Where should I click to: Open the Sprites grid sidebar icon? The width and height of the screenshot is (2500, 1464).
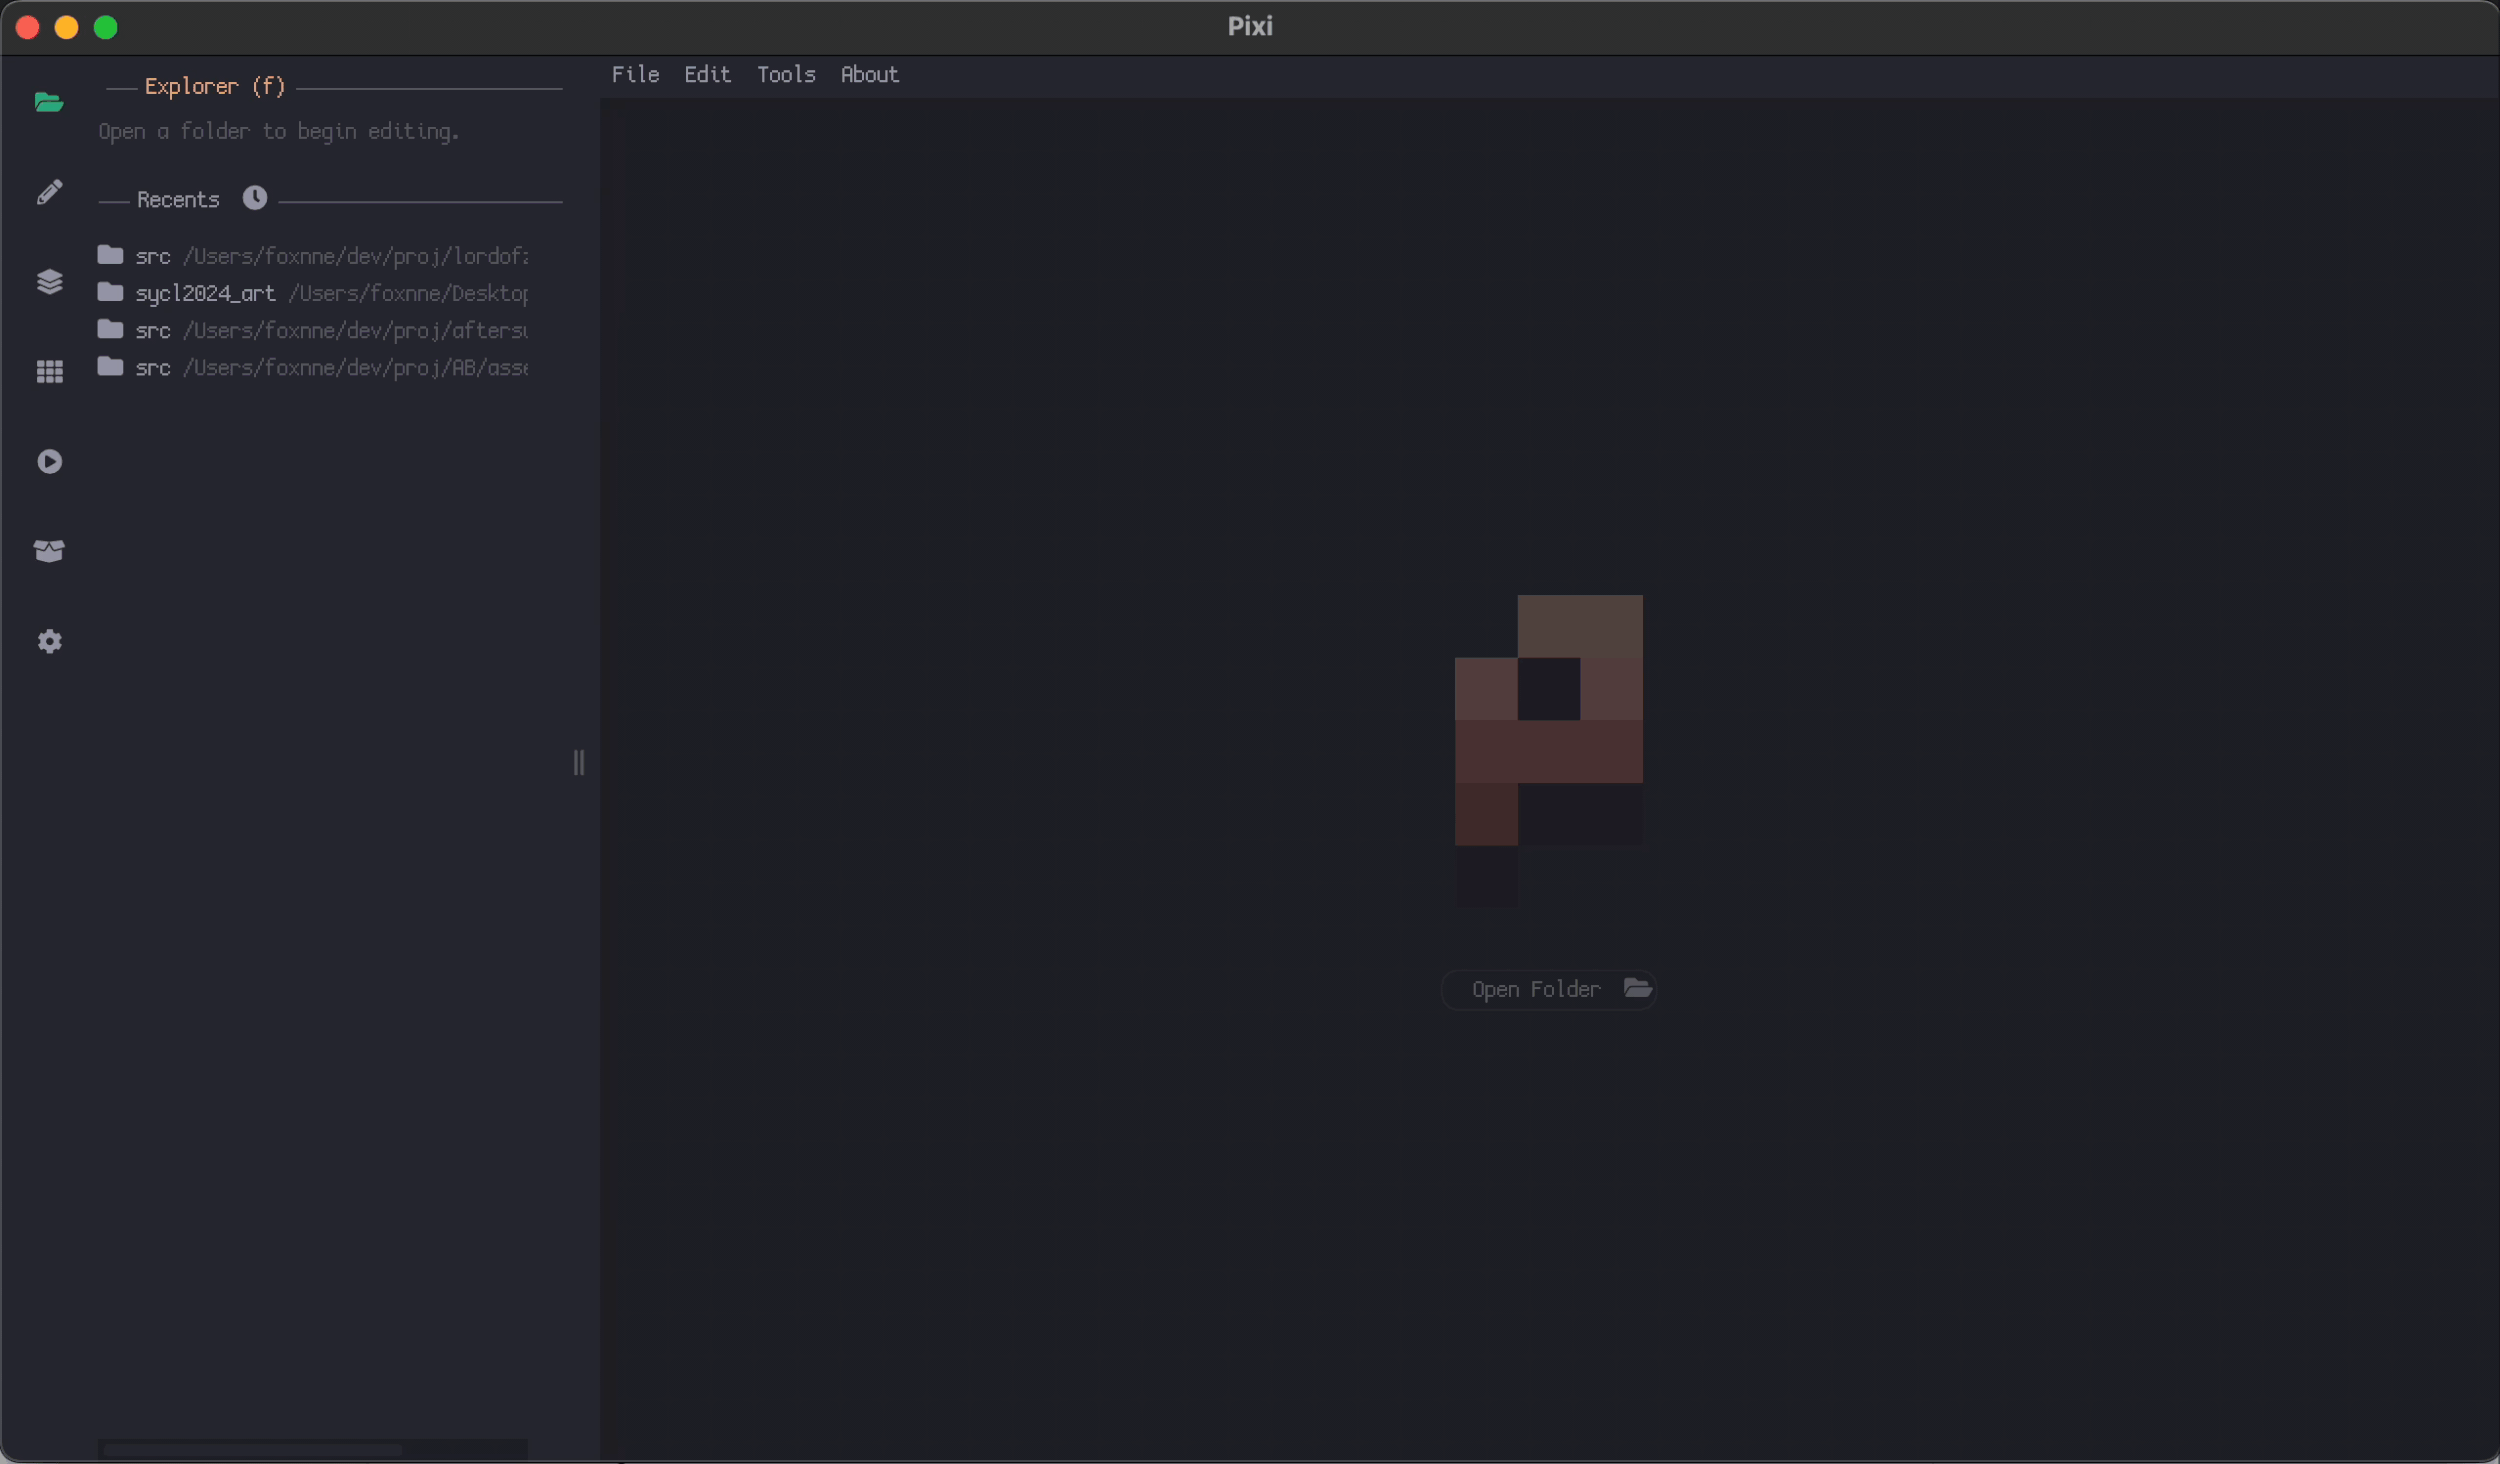(x=49, y=372)
